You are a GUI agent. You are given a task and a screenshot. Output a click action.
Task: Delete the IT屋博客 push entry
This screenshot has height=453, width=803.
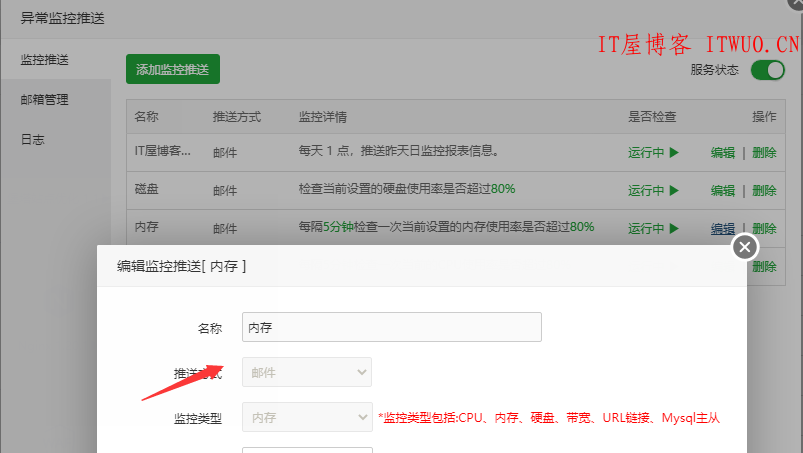(764, 153)
